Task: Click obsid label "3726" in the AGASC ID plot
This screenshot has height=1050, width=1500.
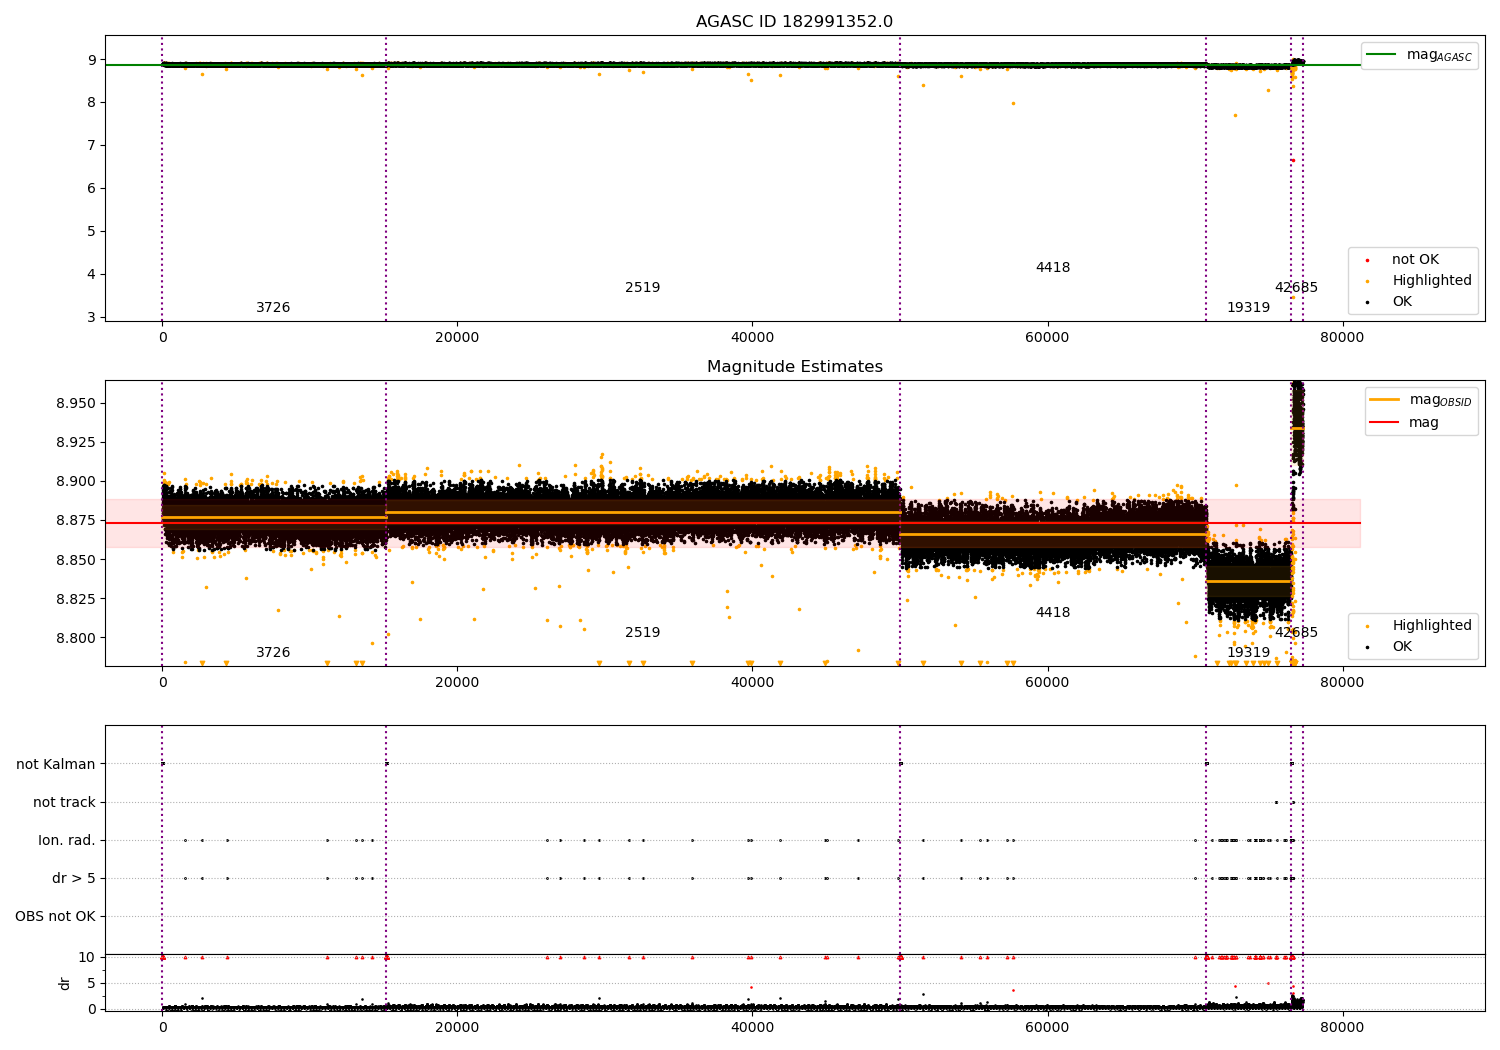Action: click(x=273, y=308)
